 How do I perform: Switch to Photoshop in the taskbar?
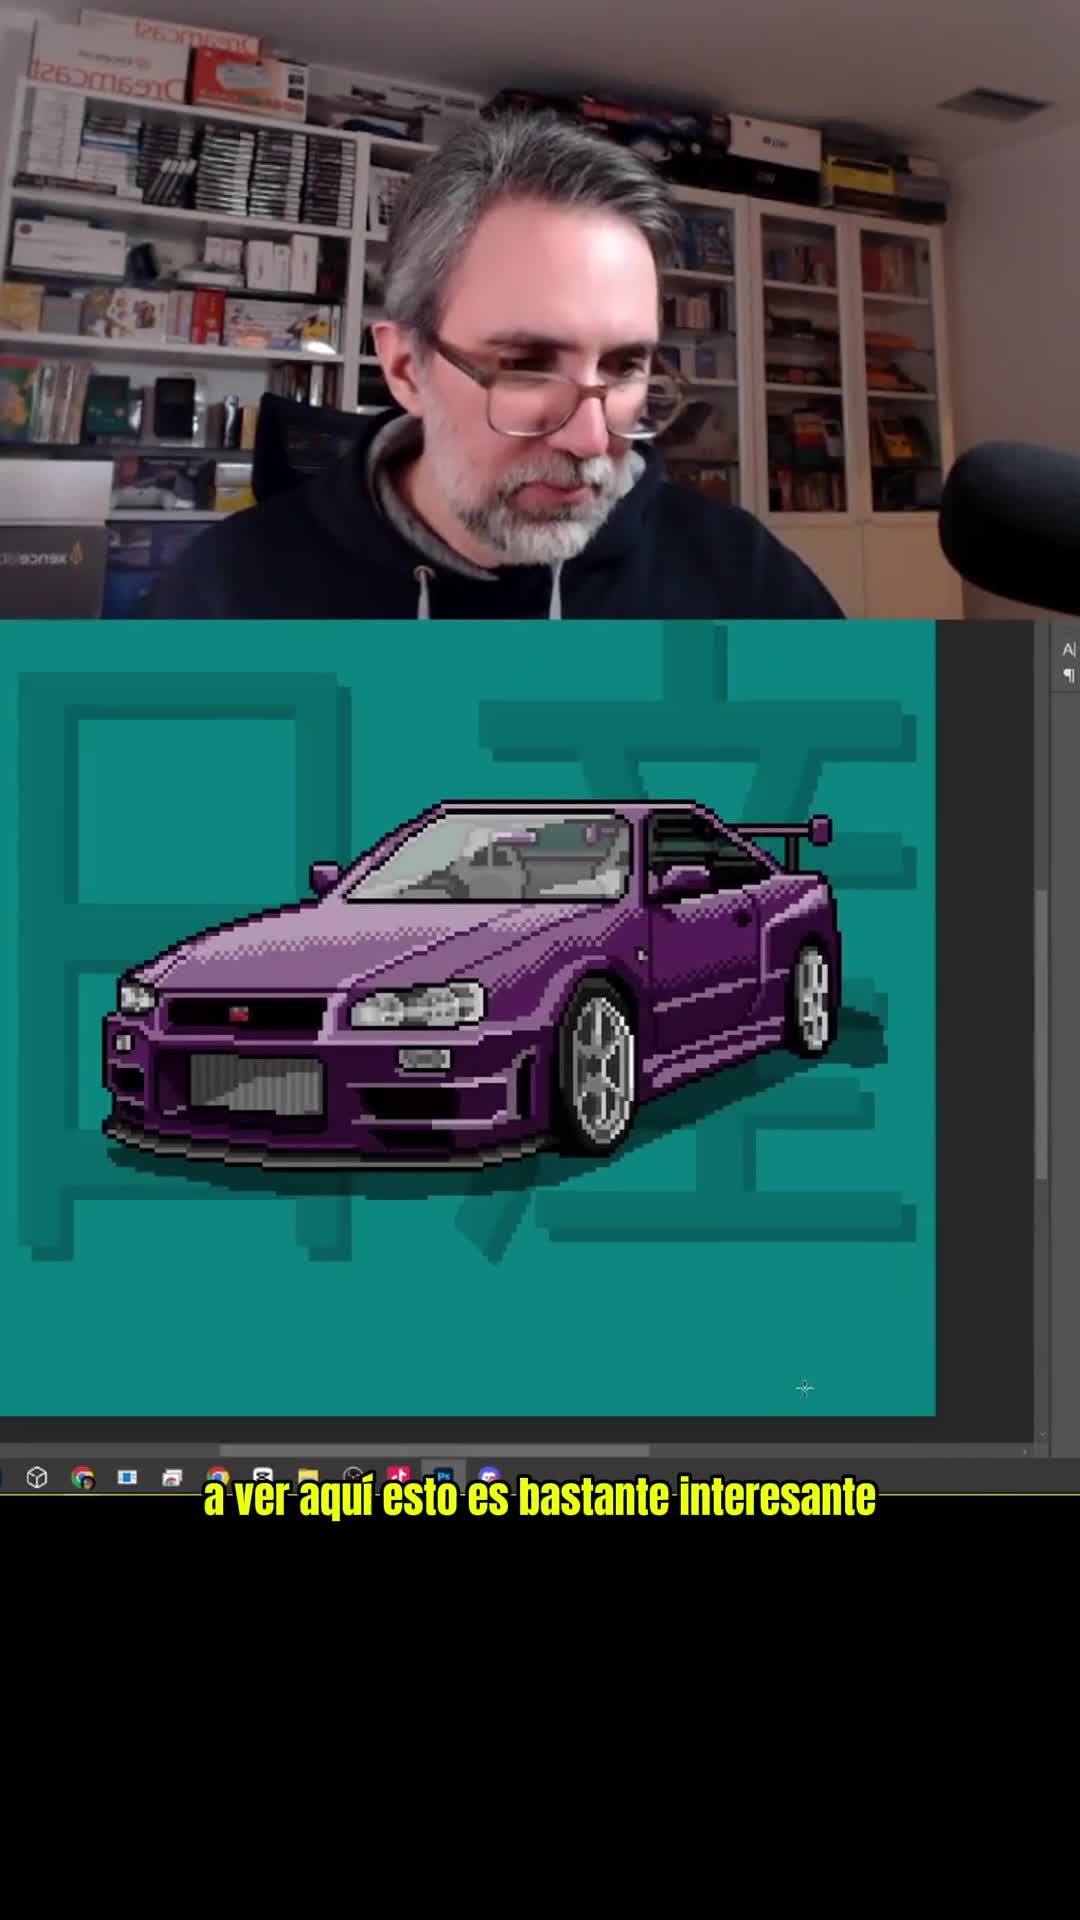(x=443, y=1477)
